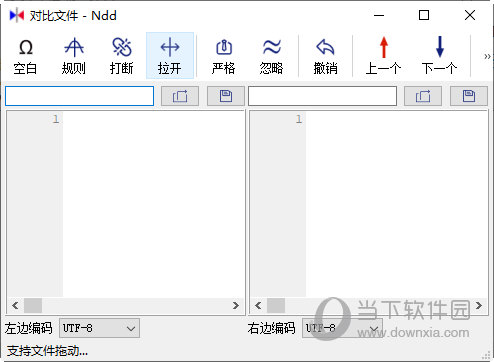Jump to 下一个 (next) difference
This screenshot has height=362, width=494.
[439, 56]
